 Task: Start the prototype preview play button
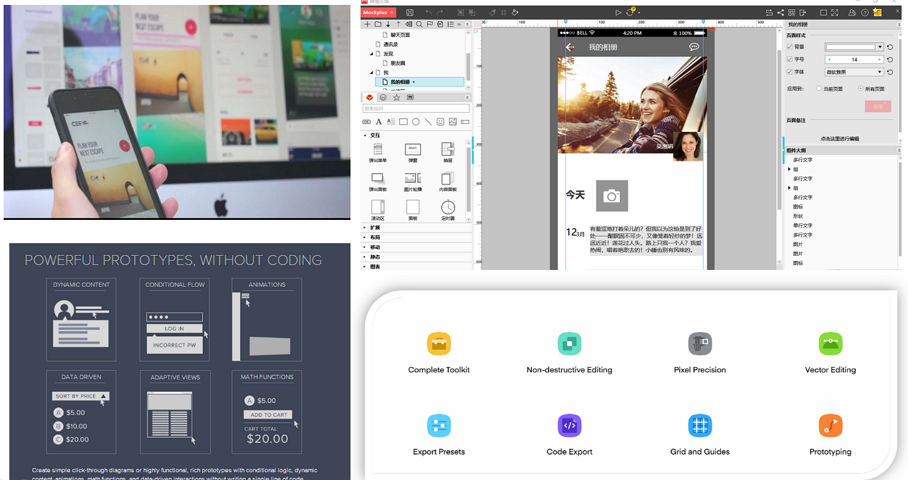(x=618, y=12)
